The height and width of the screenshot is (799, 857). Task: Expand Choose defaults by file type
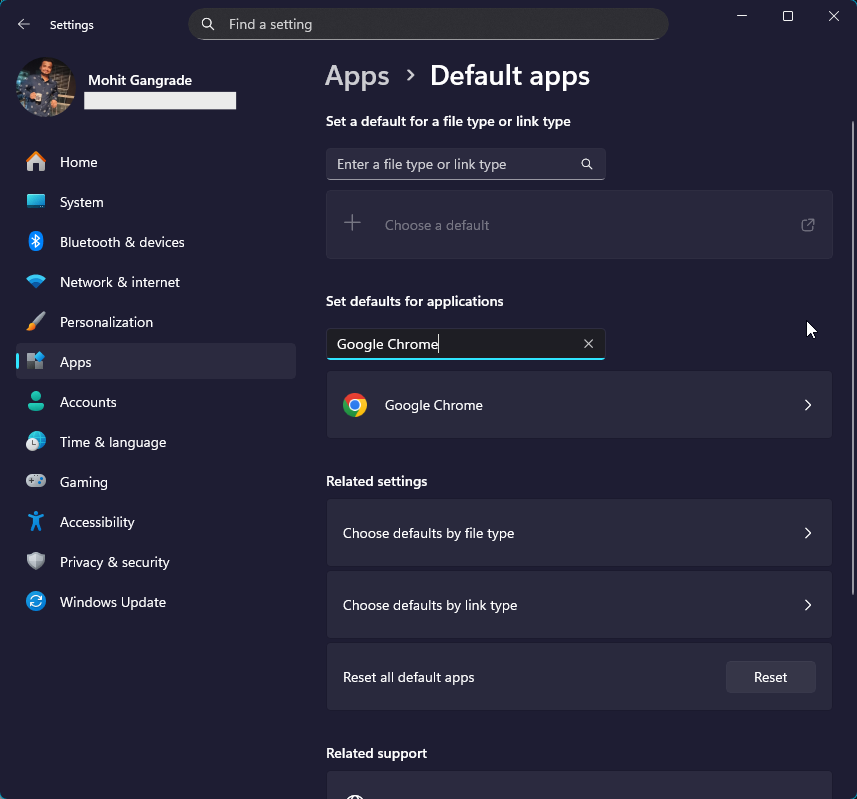pyautogui.click(x=808, y=533)
